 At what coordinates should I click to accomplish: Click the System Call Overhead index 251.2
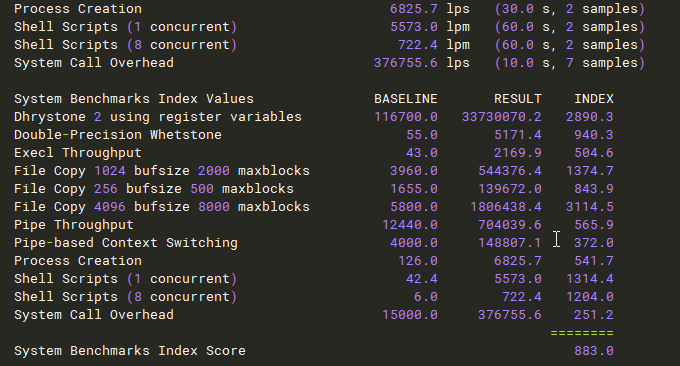click(x=594, y=315)
